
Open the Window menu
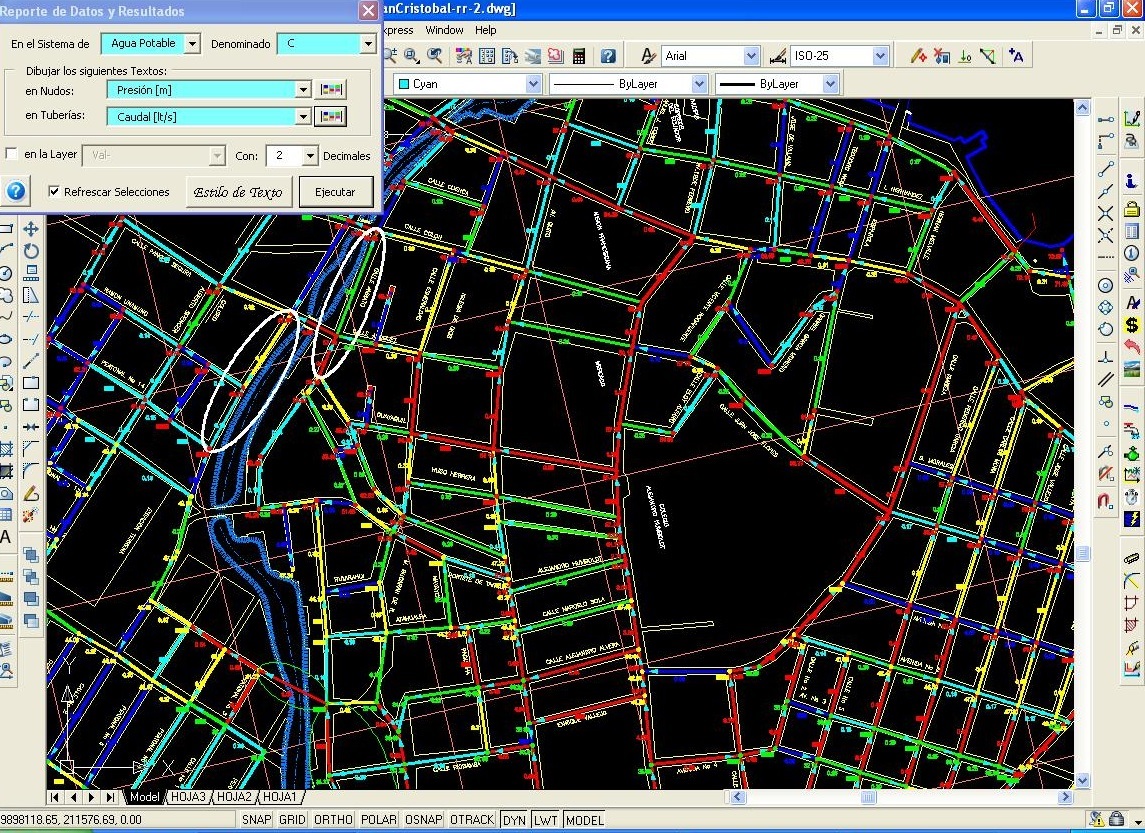pos(444,30)
